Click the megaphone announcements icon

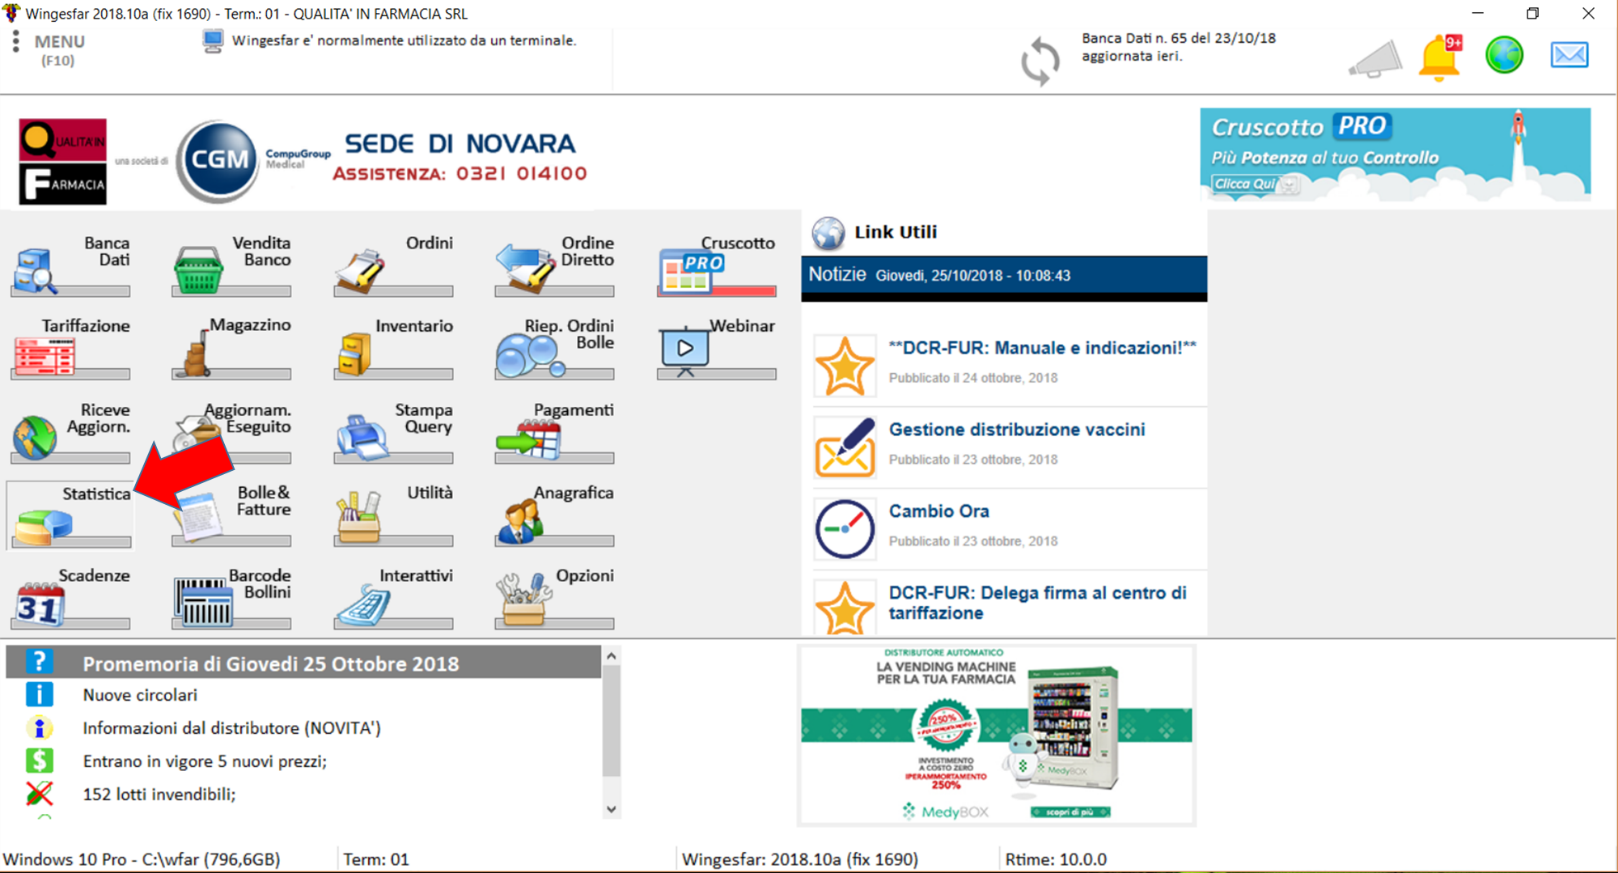[x=1375, y=59]
